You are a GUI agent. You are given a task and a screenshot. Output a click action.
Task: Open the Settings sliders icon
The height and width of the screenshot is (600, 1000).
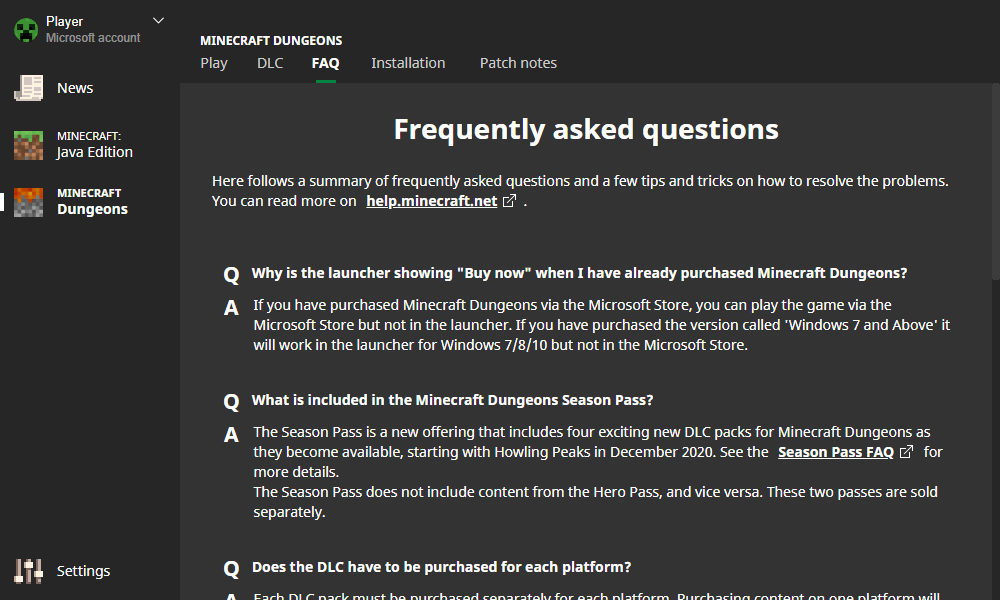tap(29, 571)
